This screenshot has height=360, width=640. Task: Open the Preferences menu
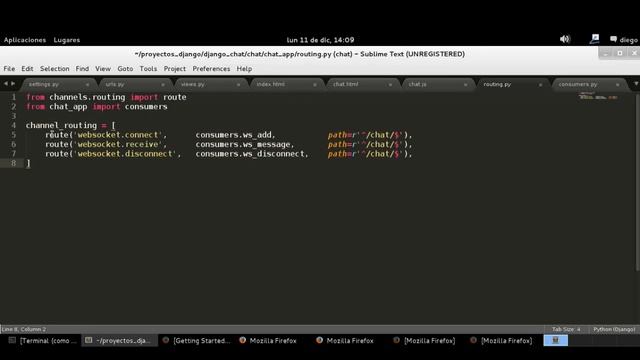(x=211, y=69)
